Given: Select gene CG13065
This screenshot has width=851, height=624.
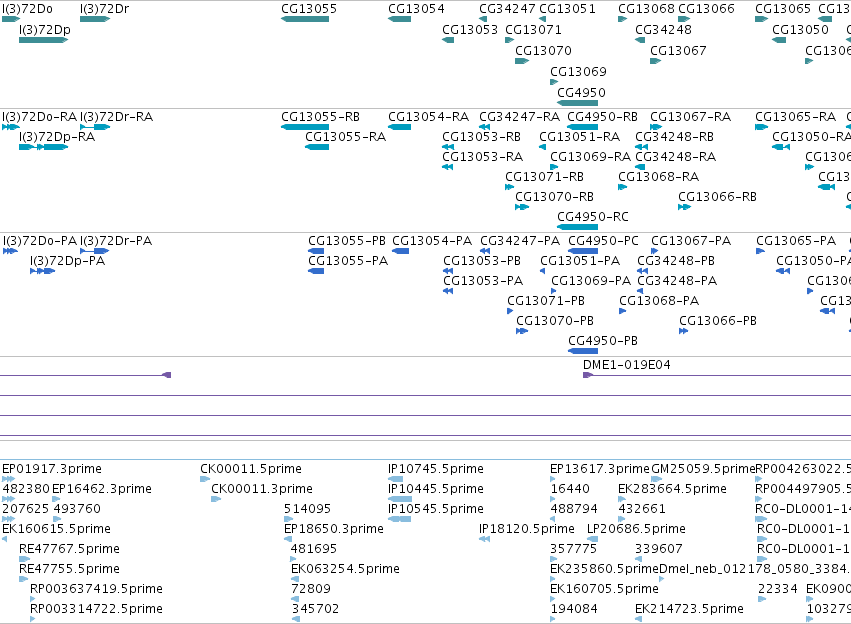Looking at the screenshot, I should tap(761, 19).
